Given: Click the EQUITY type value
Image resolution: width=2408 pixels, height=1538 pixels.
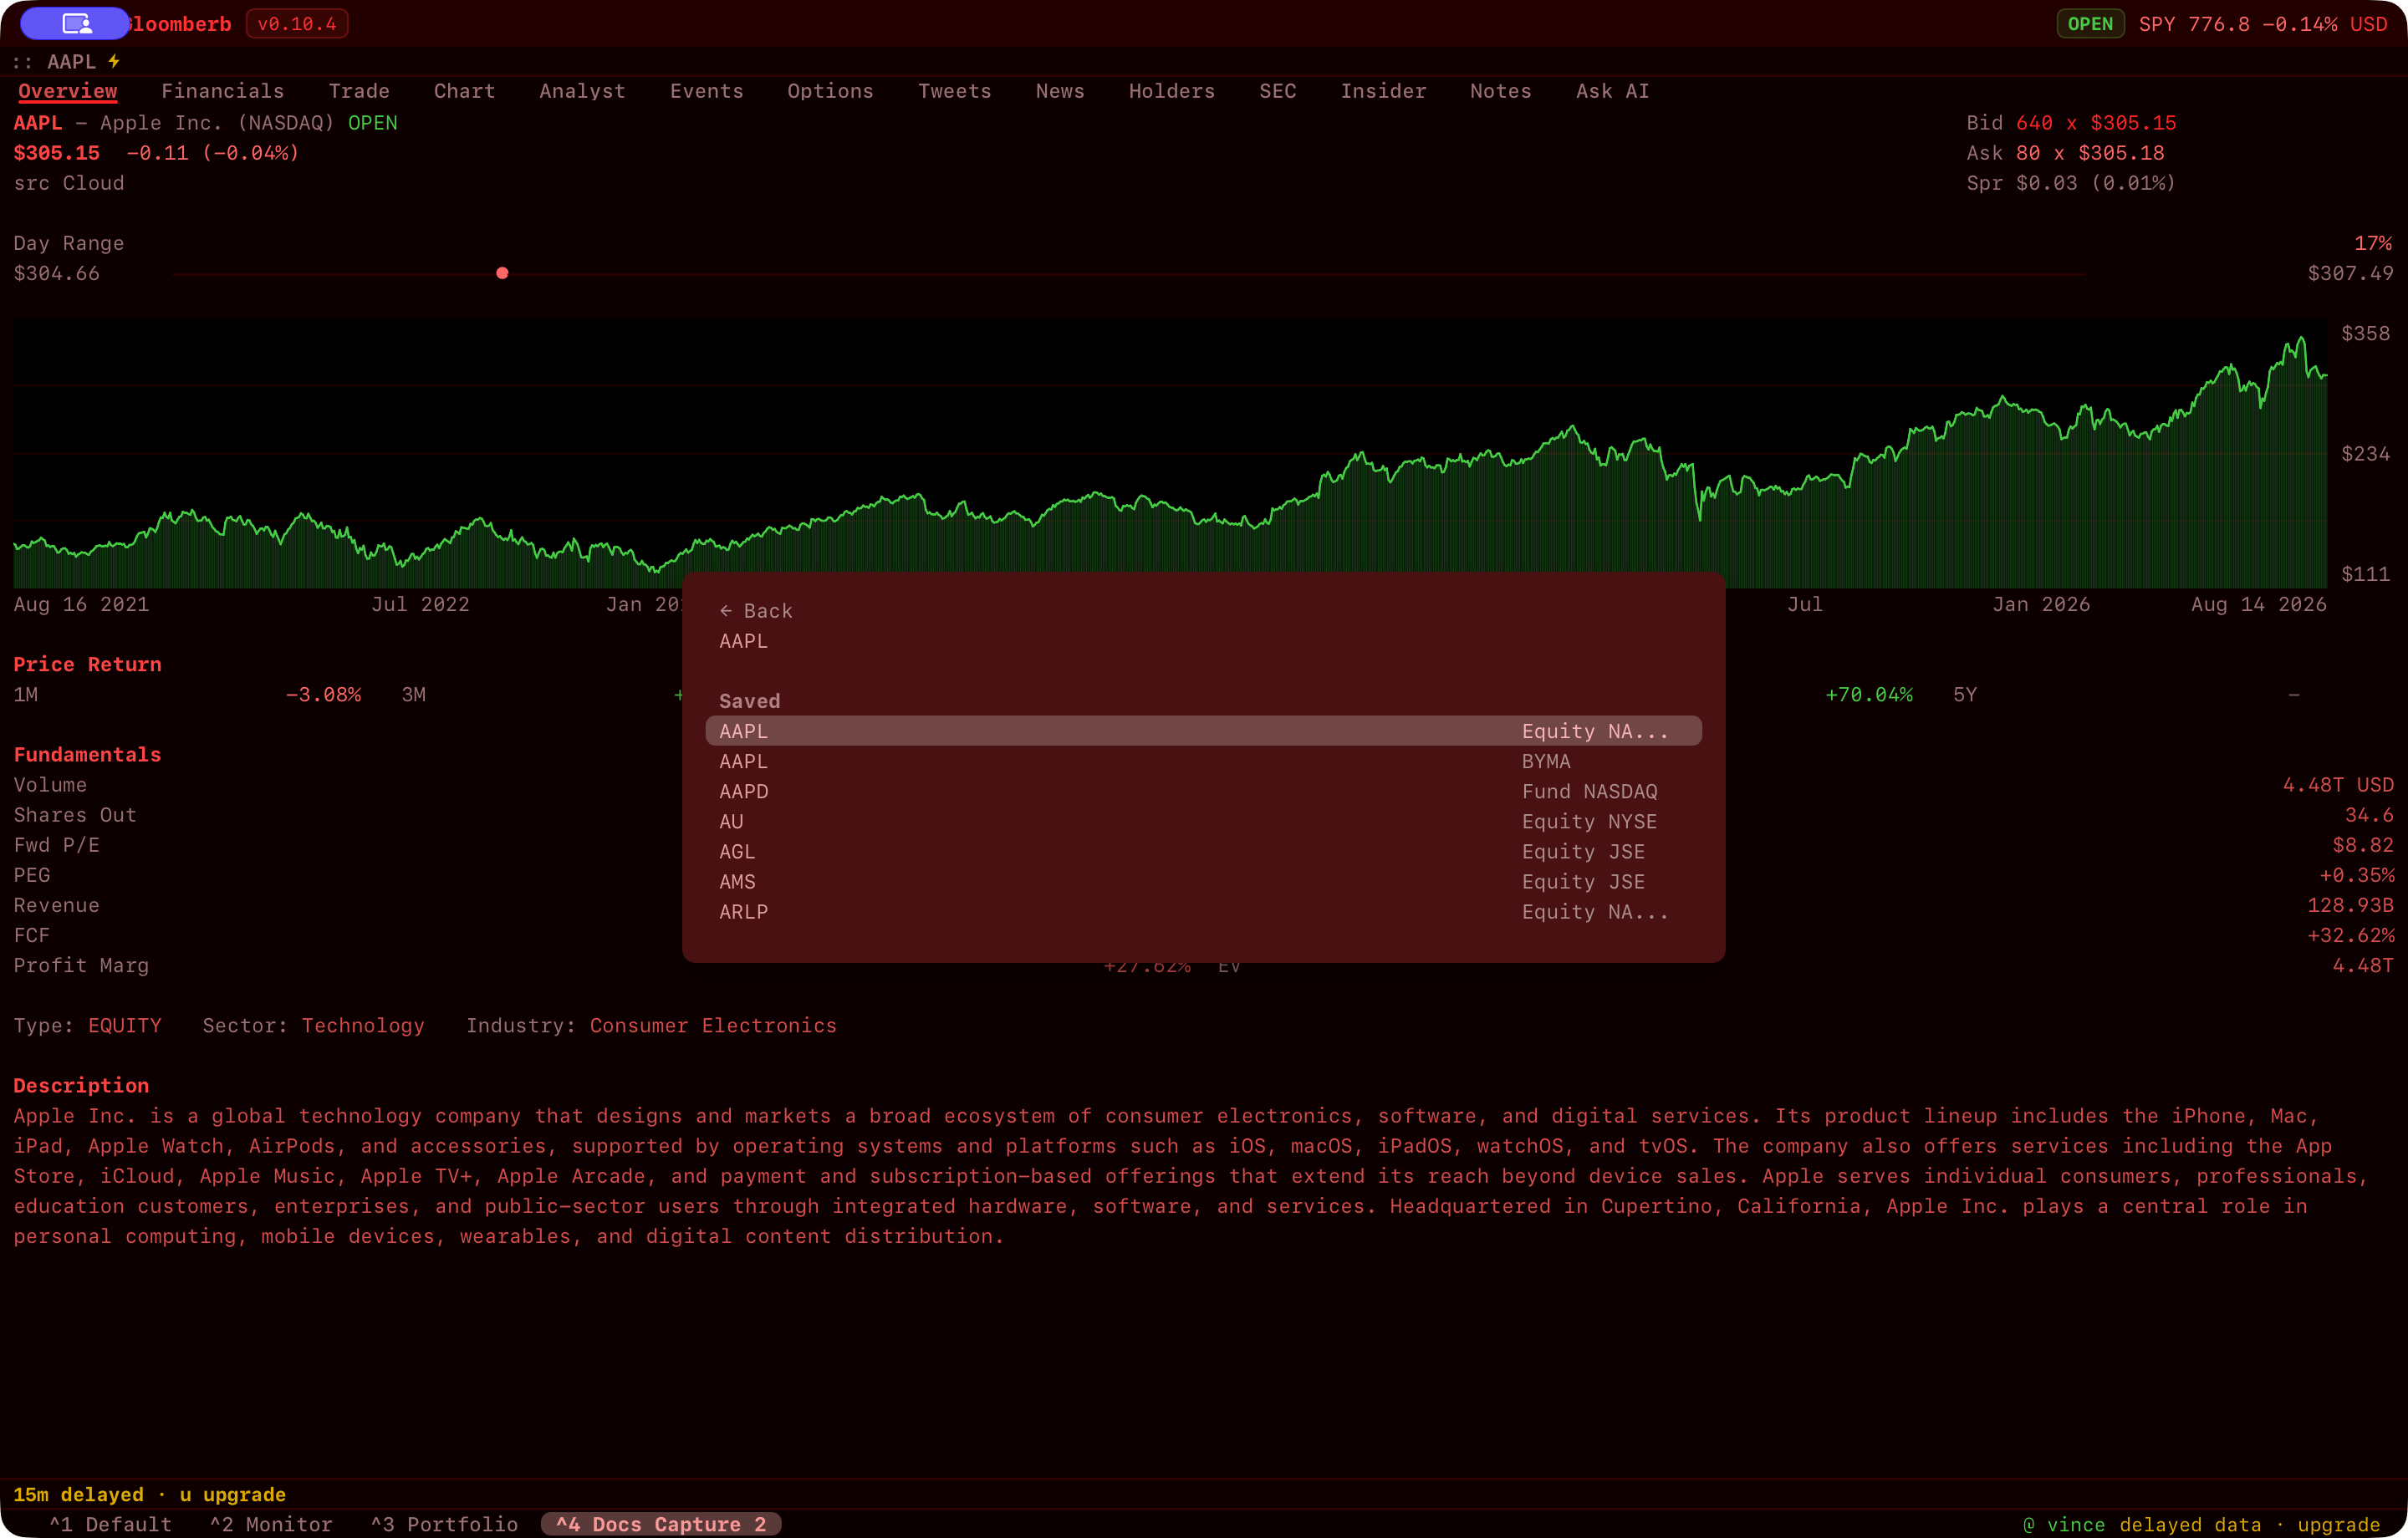Looking at the screenshot, I should point(125,1026).
